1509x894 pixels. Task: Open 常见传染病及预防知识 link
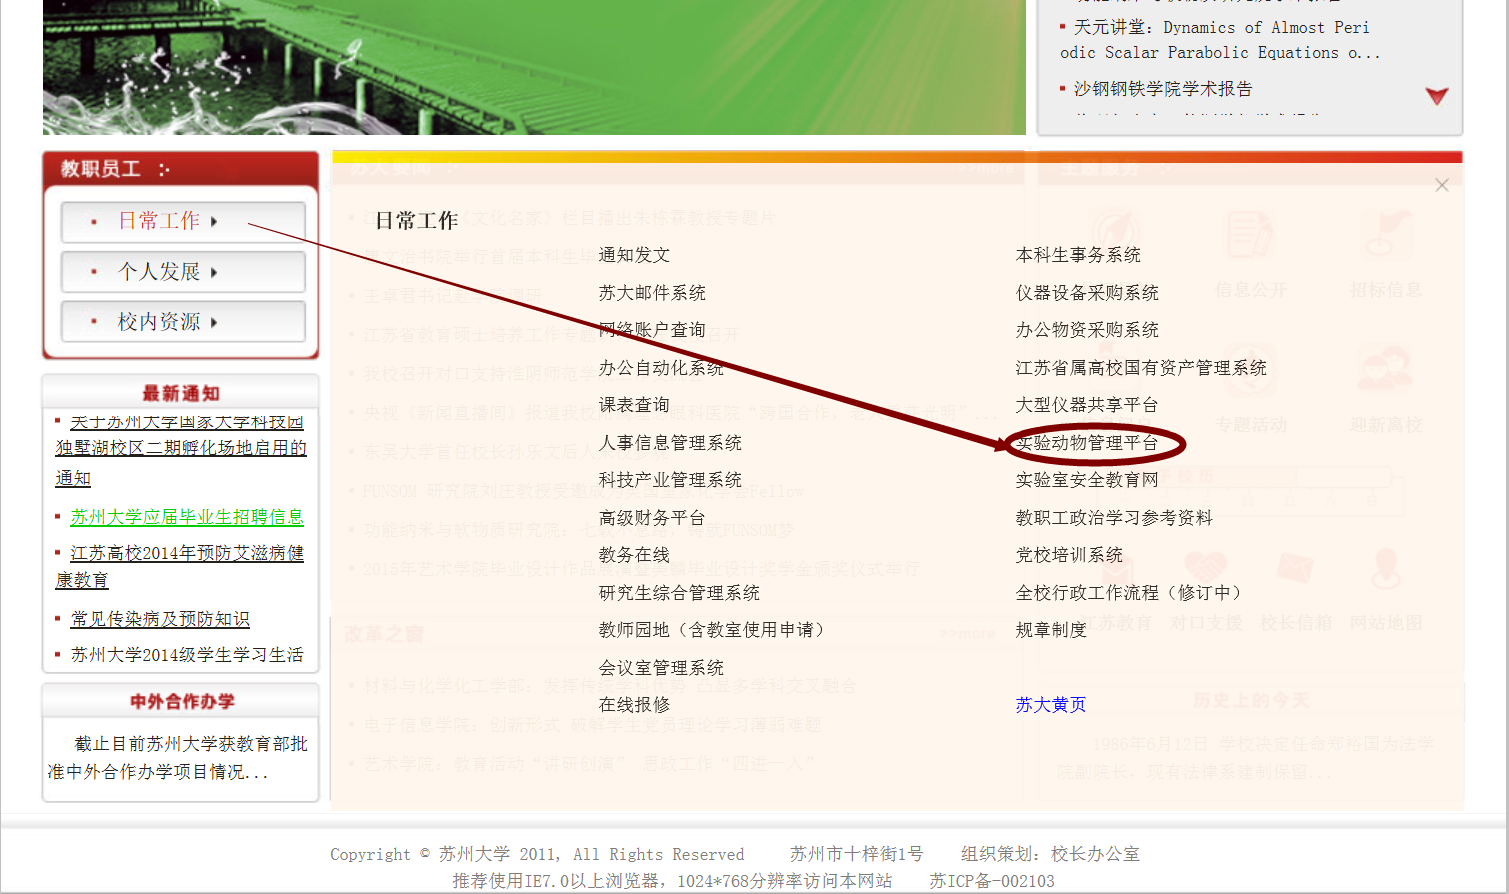160,619
